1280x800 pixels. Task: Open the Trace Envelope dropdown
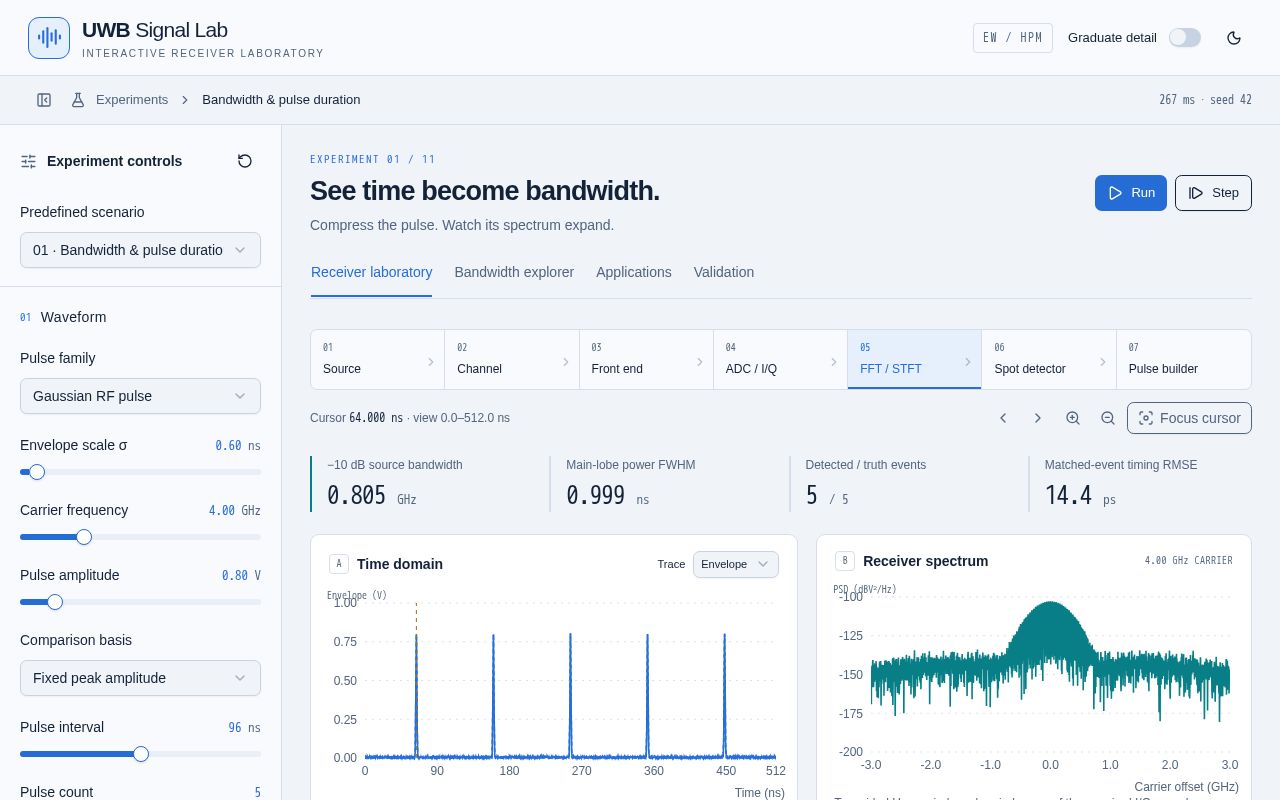click(x=736, y=564)
